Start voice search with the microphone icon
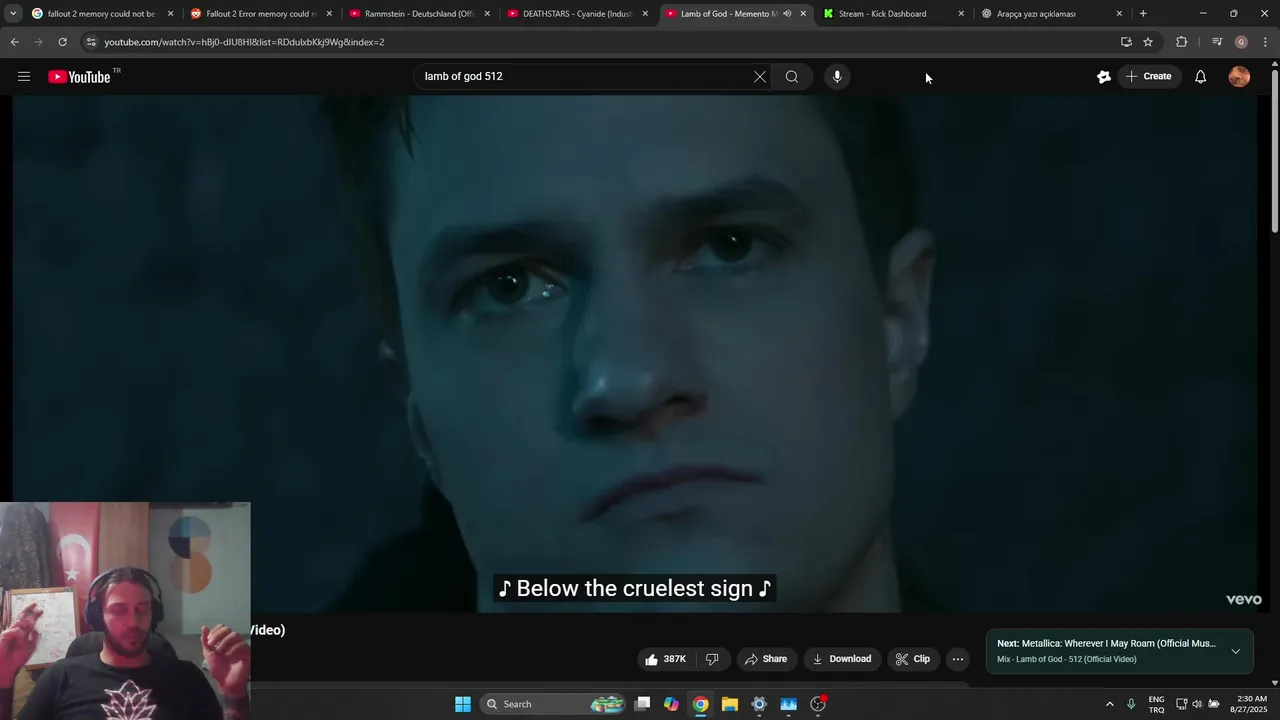The image size is (1280, 720). (x=837, y=77)
